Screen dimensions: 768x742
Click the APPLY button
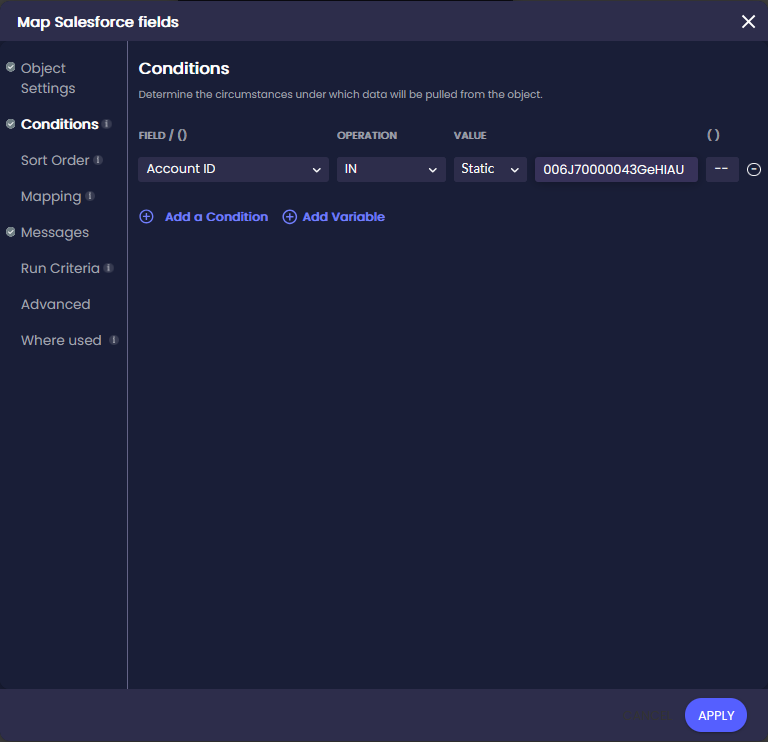pyautogui.click(x=715, y=715)
